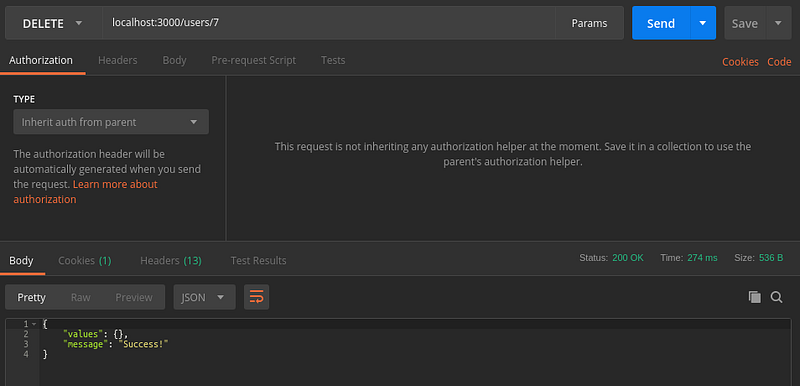Expand the Save button dropdown arrow
The image size is (800, 386).
[778, 23]
